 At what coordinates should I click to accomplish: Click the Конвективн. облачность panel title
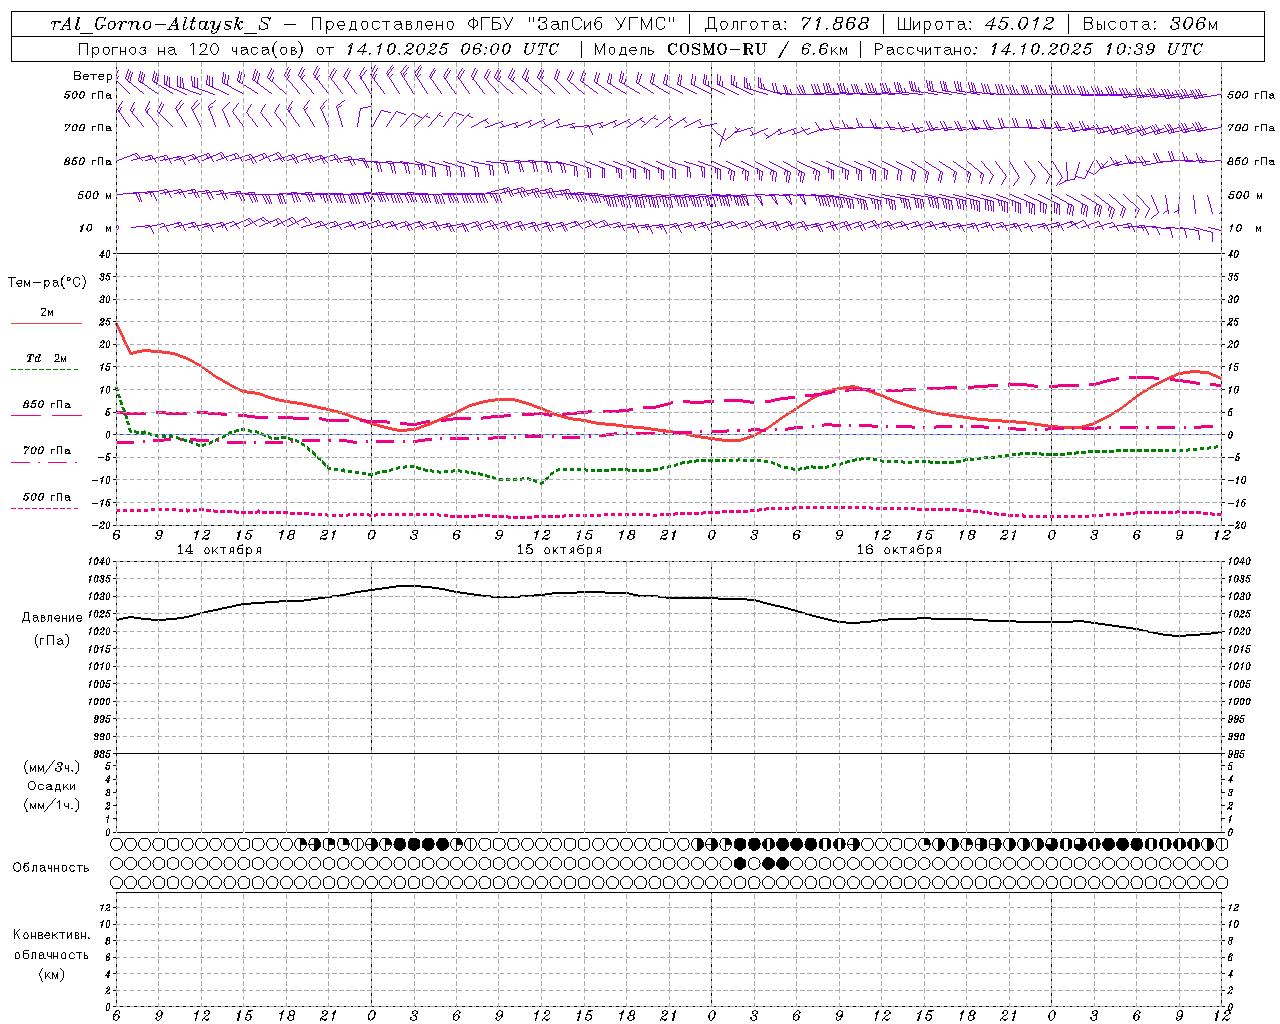(51, 945)
